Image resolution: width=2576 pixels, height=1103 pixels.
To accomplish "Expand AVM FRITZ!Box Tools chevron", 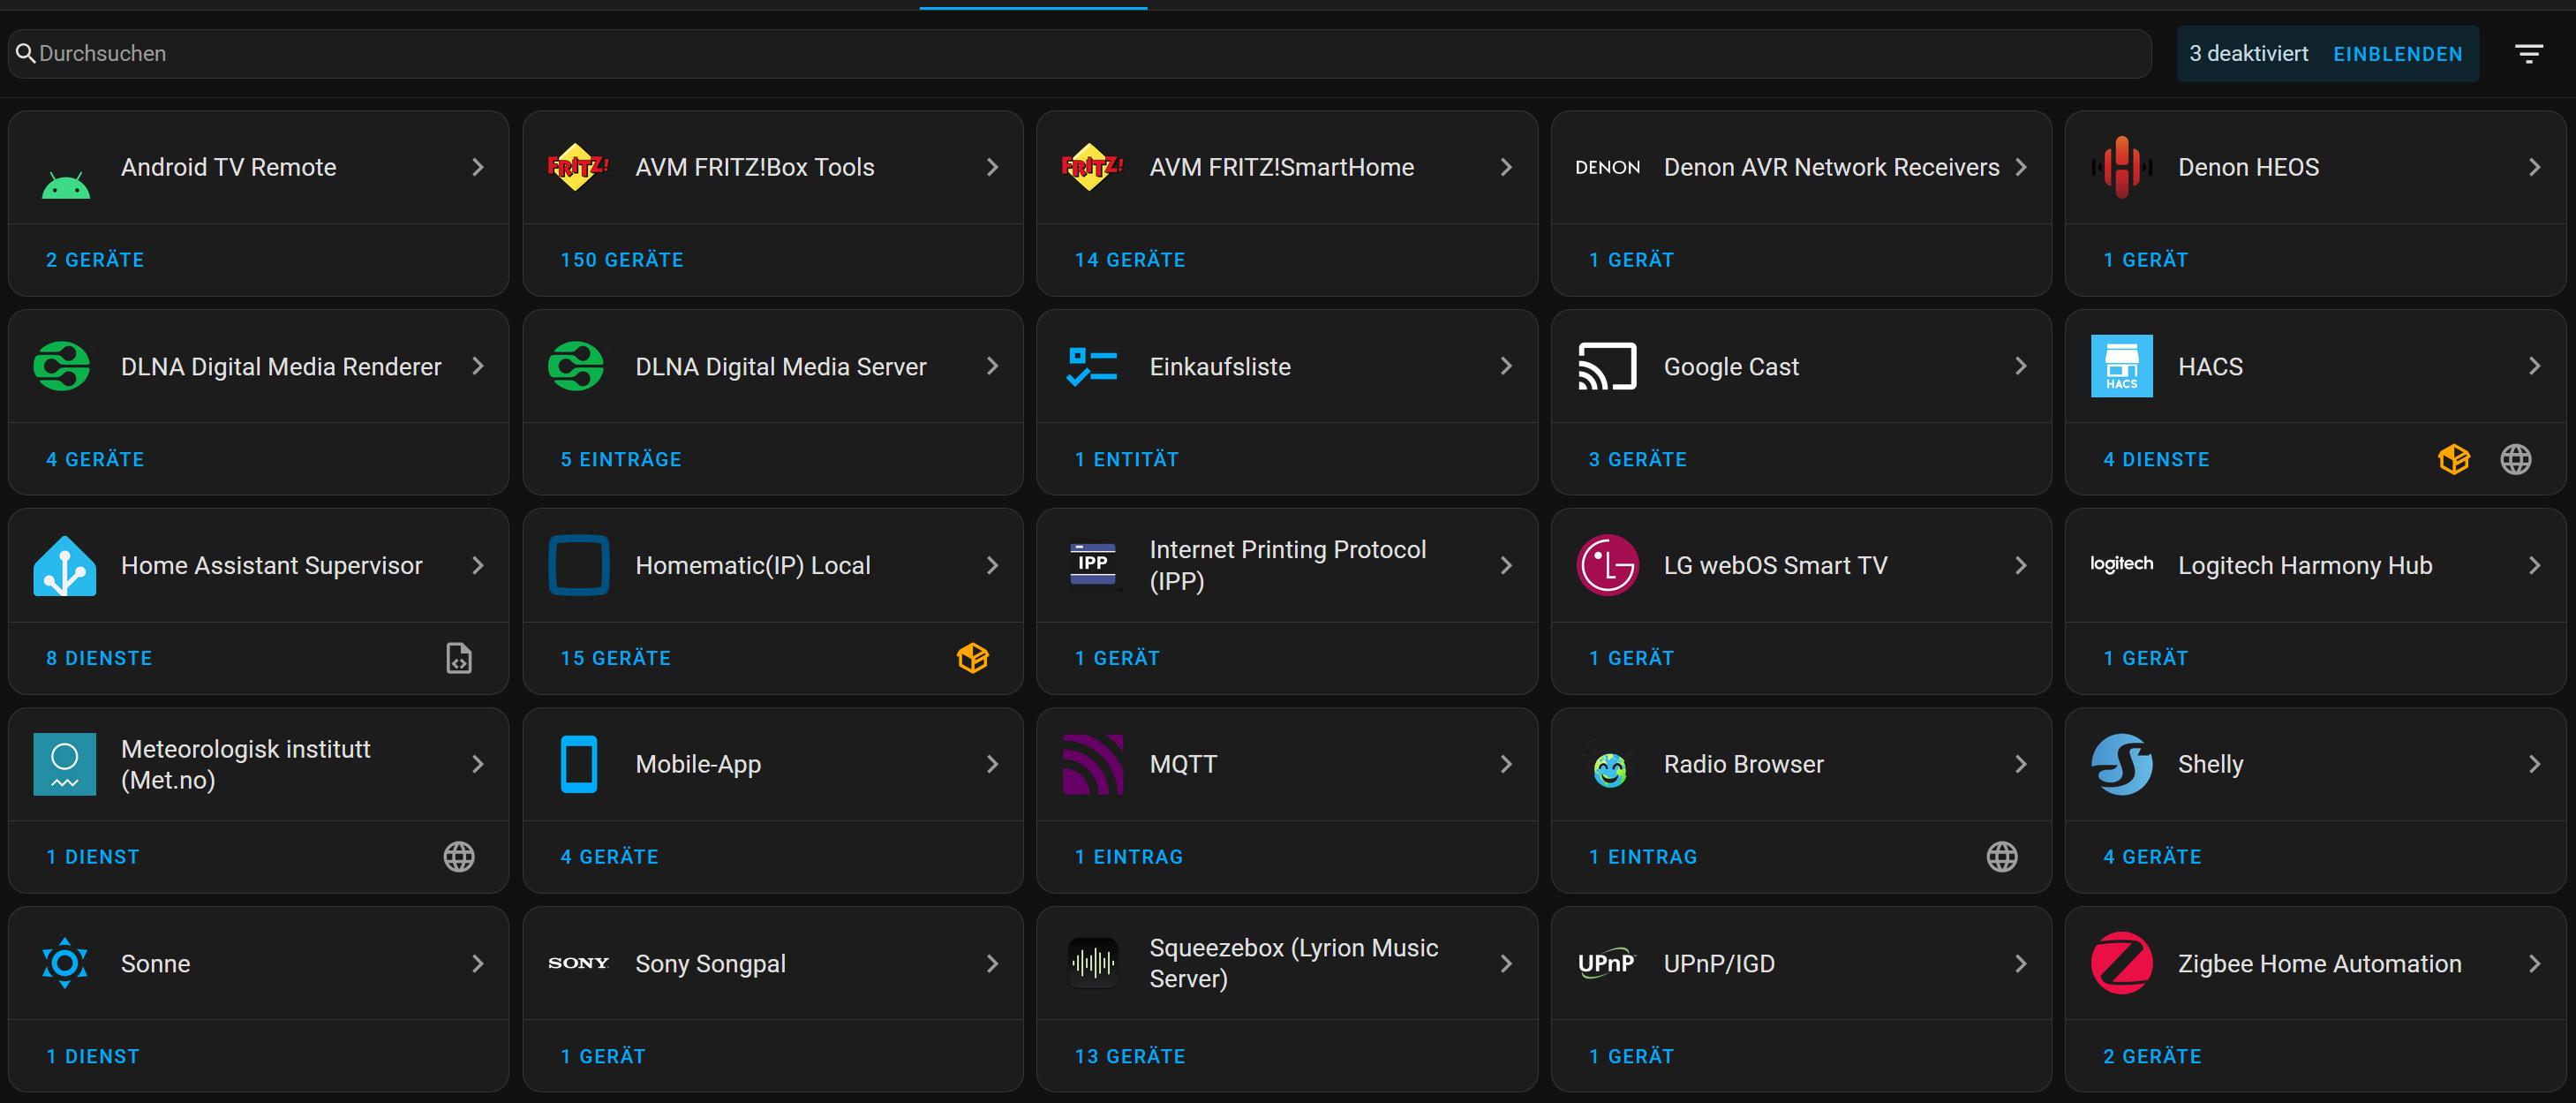I will point(992,167).
